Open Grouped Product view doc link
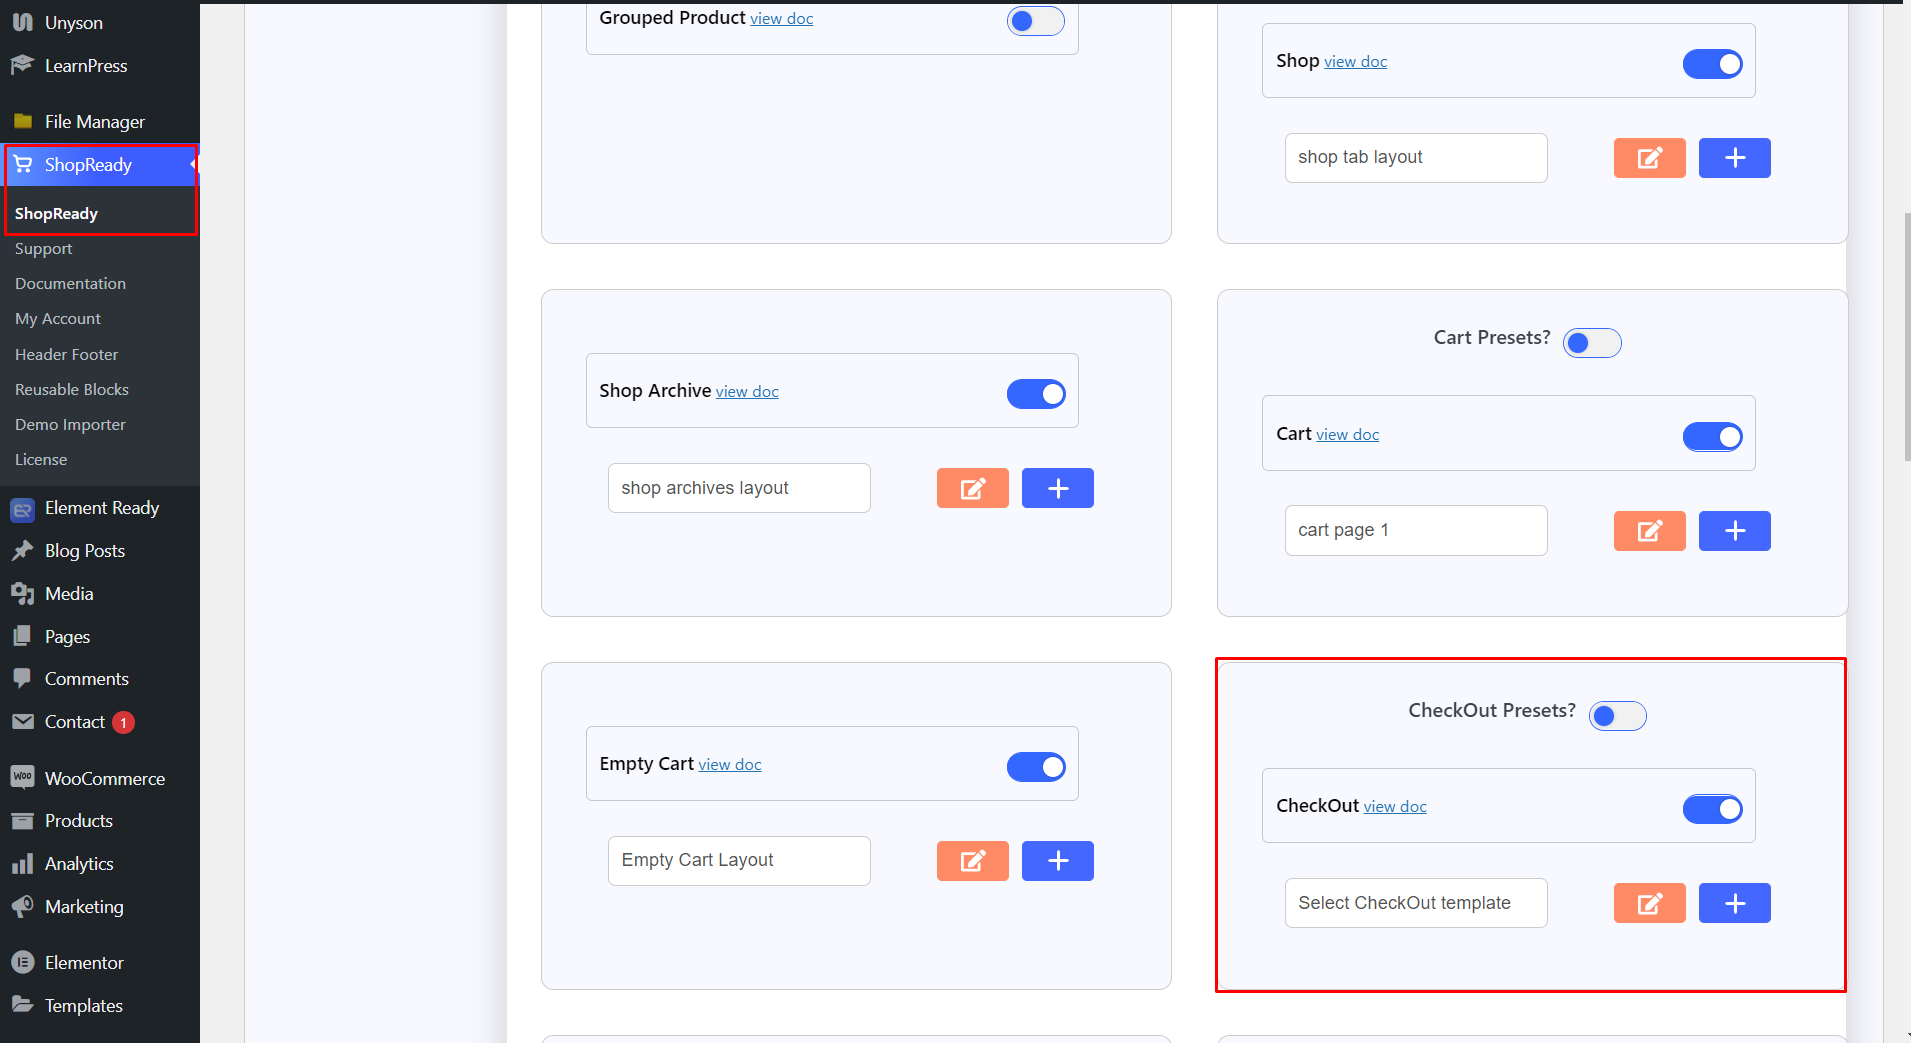The width and height of the screenshot is (1911, 1043). coord(781,19)
